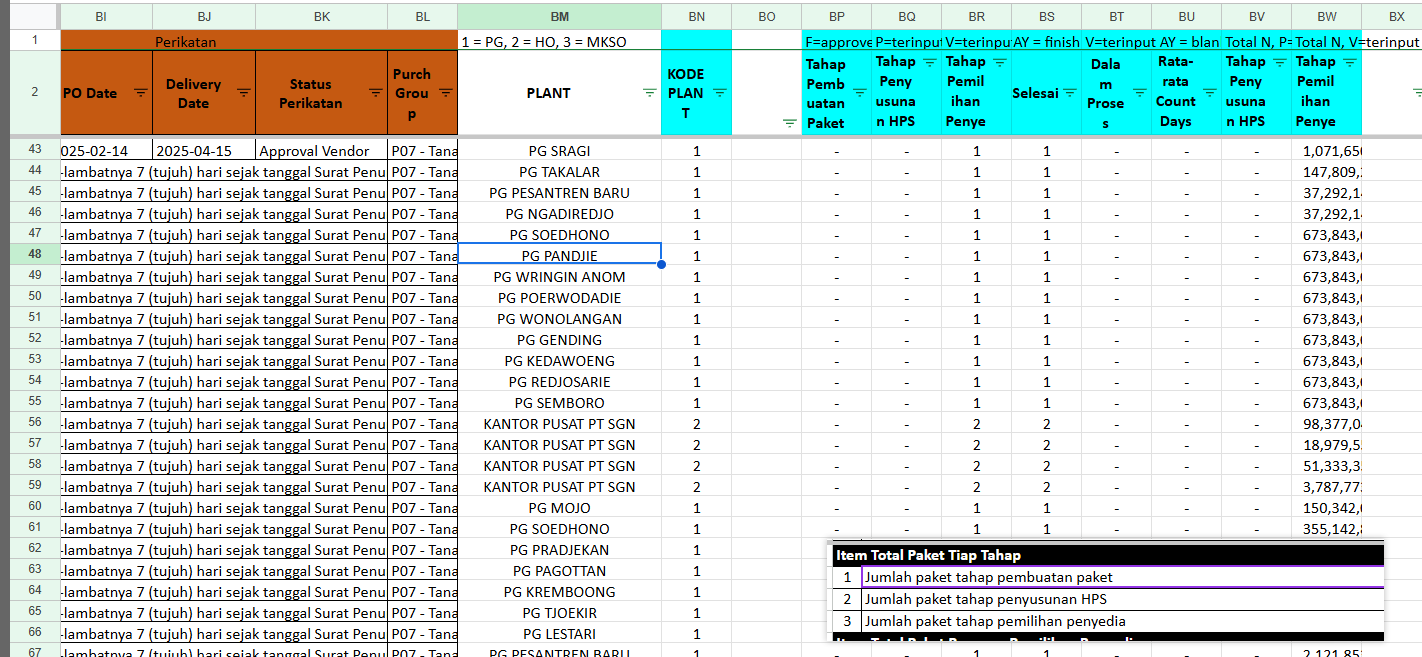Select the column BM header
The height and width of the screenshot is (657, 1422).
[x=559, y=17]
